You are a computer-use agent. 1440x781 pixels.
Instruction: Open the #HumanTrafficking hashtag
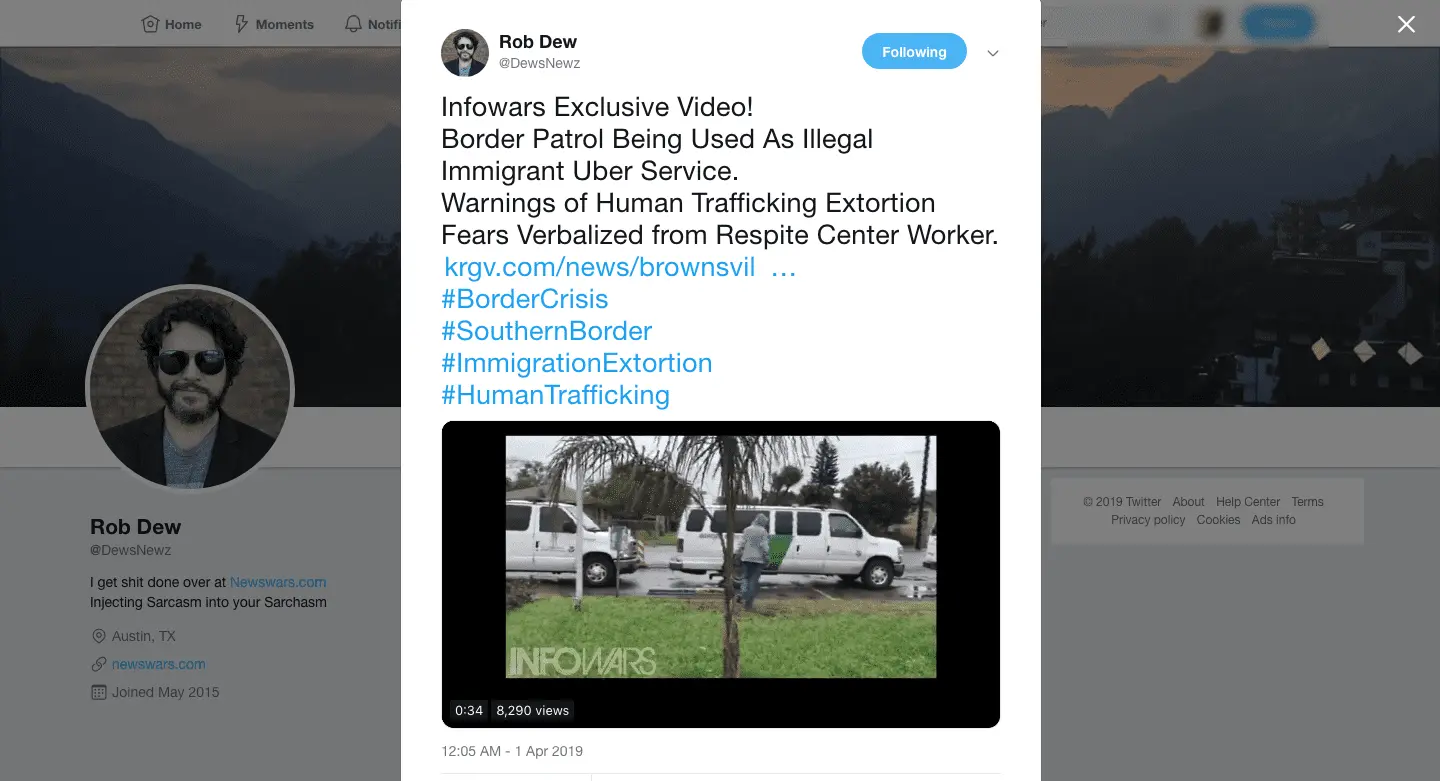click(556, 395)
